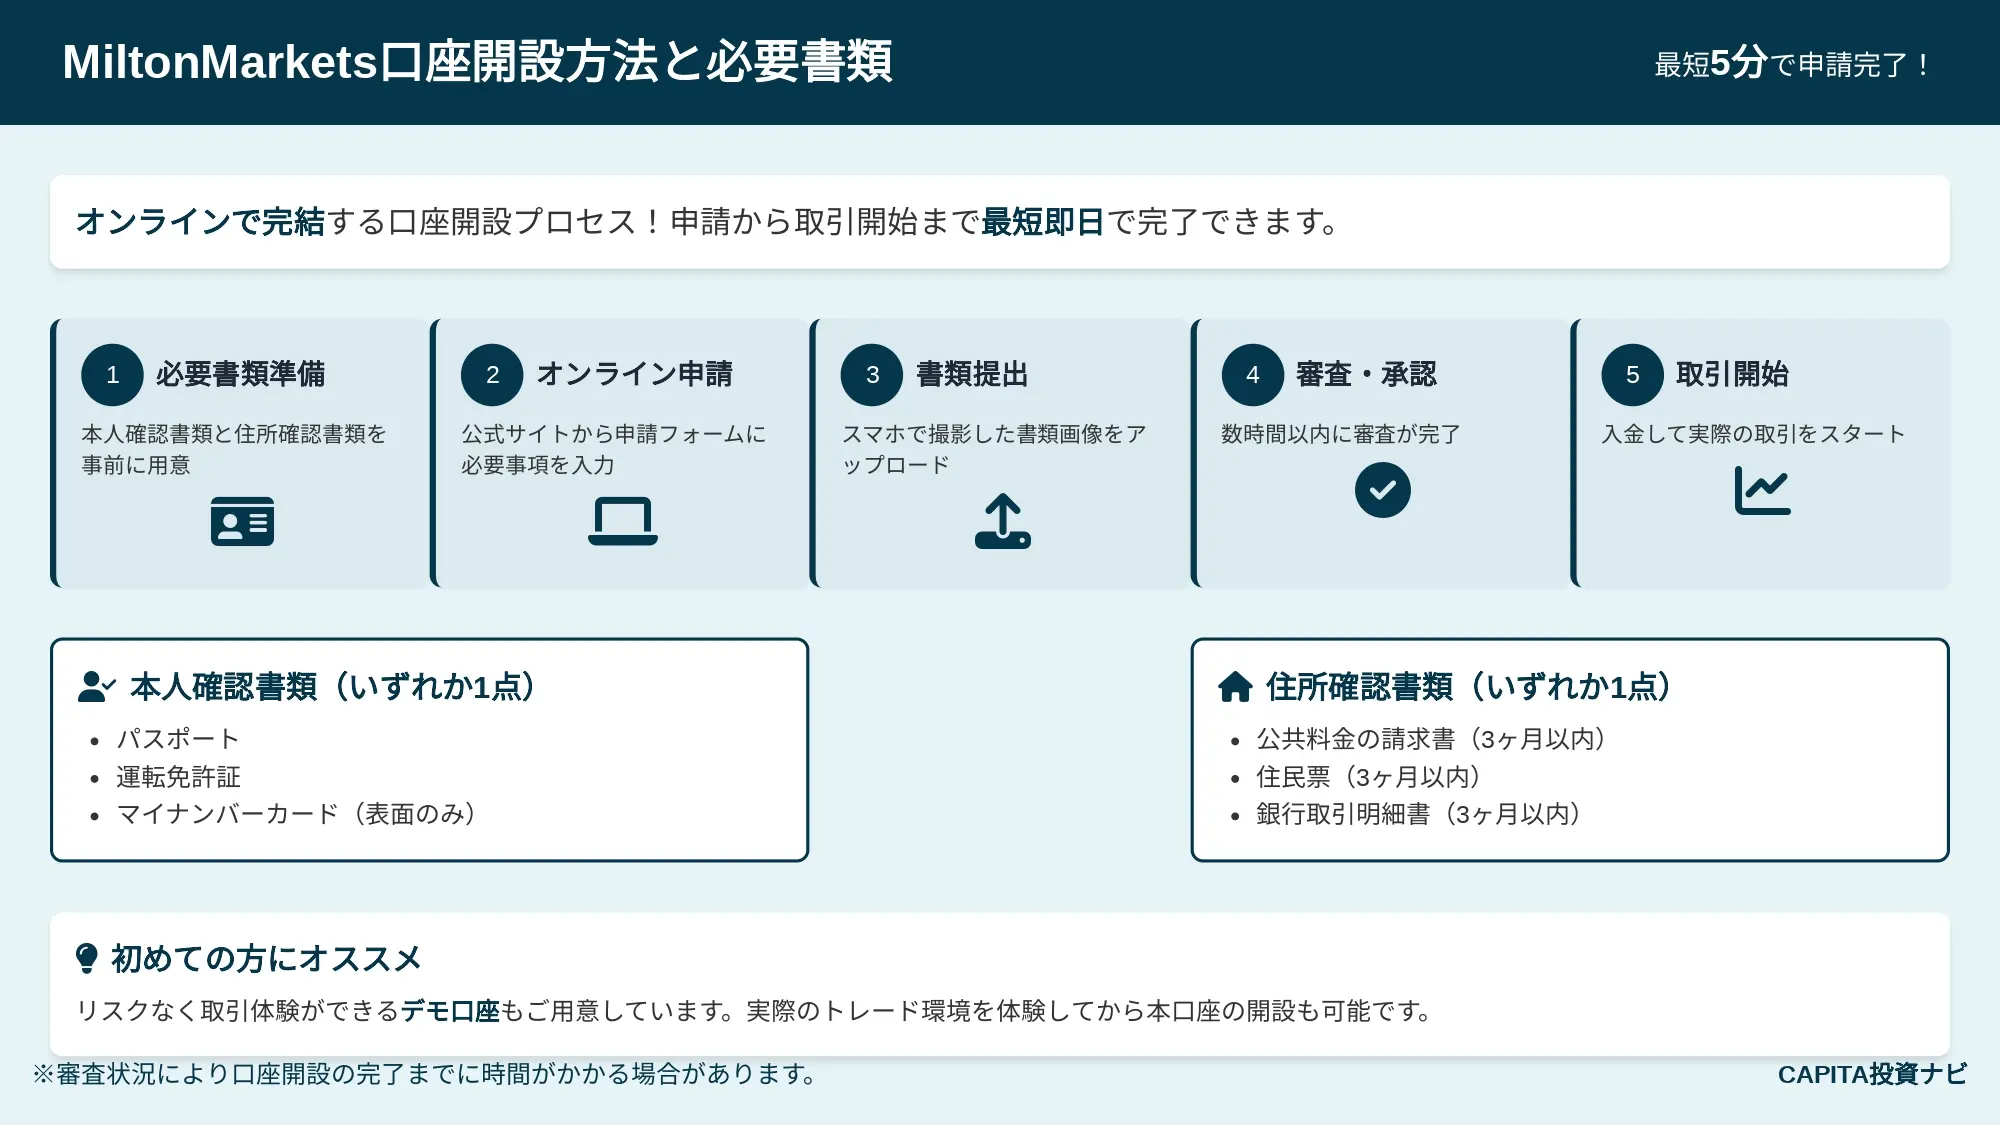The height and width of the screenshot is (1125, 2000).
Task: Click the CAPITA投資ナビ brand label
Action: (1872, 1074)
